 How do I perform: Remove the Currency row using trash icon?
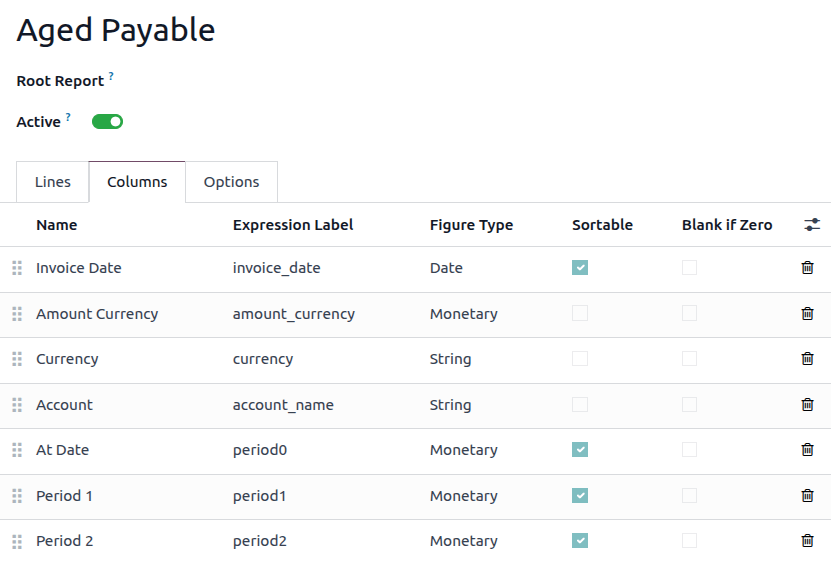(807, 359)
